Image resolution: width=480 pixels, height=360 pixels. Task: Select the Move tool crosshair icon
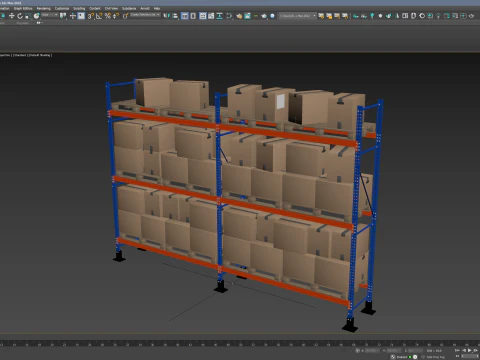point(12,16)
